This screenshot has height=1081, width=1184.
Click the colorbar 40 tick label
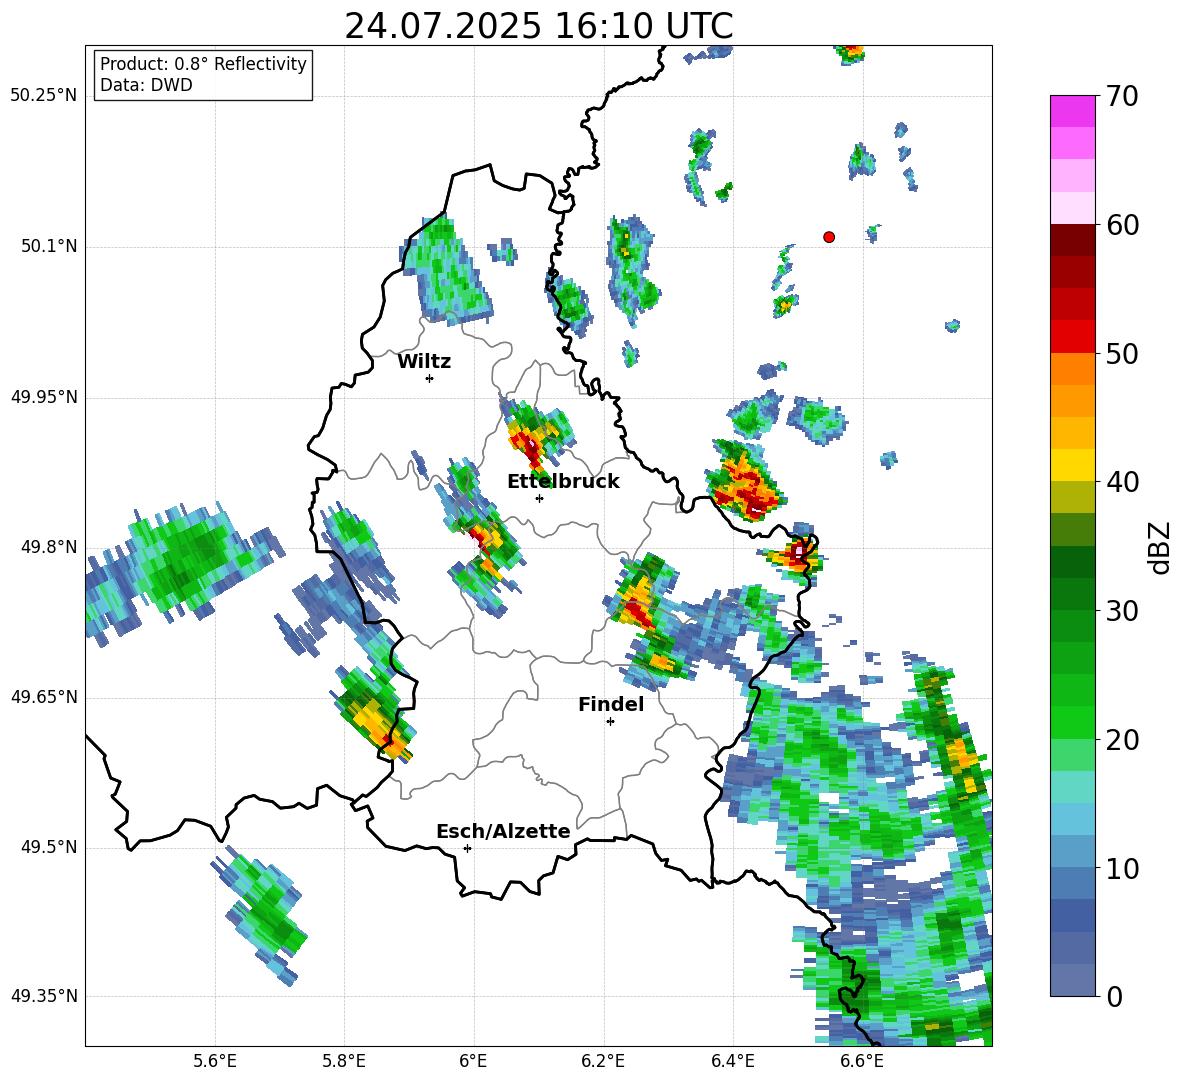pyautogui.click(x=1122, y=482)
